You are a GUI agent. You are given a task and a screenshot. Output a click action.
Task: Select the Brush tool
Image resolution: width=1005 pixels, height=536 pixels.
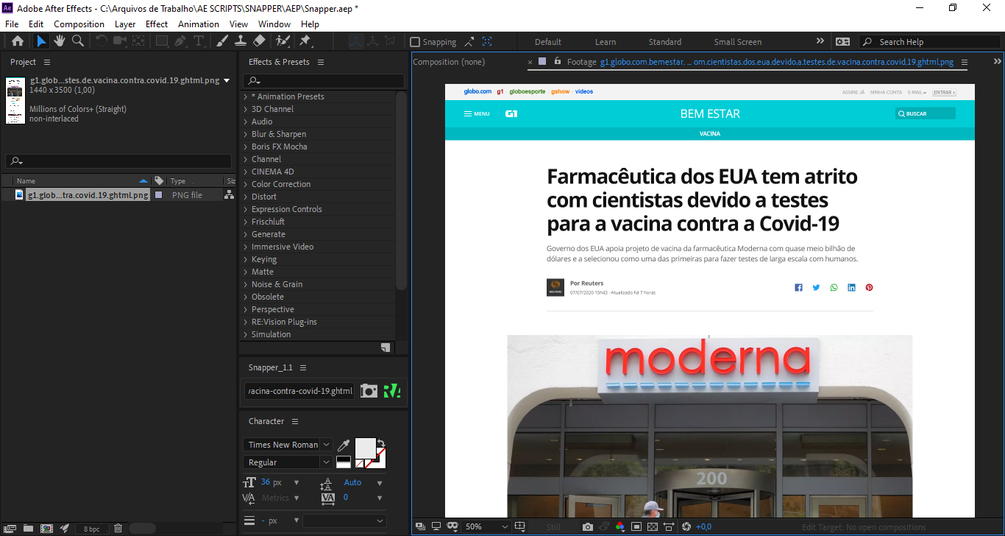coord(222,41)
